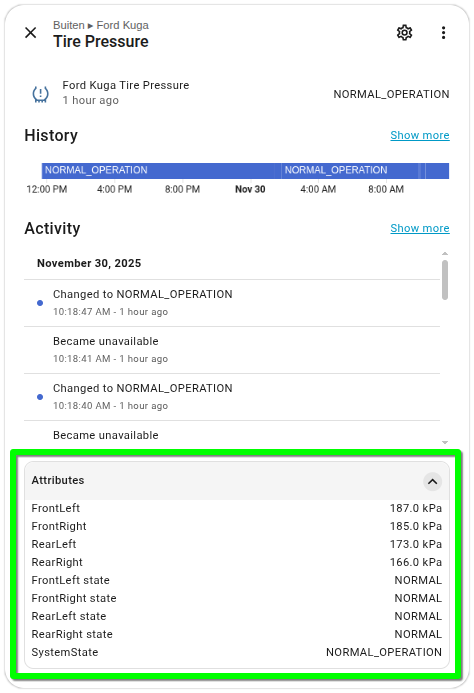Show more of the History section
This screenshot has height=693, width=474.
tap(420, 135)
